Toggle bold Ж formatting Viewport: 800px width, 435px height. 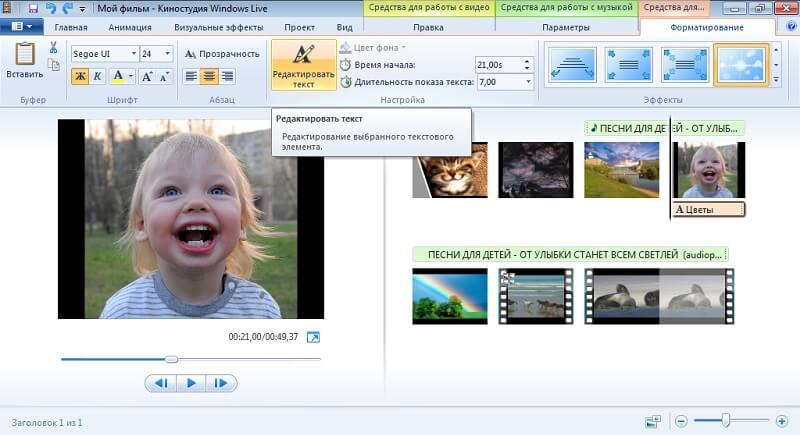(80, 76)
